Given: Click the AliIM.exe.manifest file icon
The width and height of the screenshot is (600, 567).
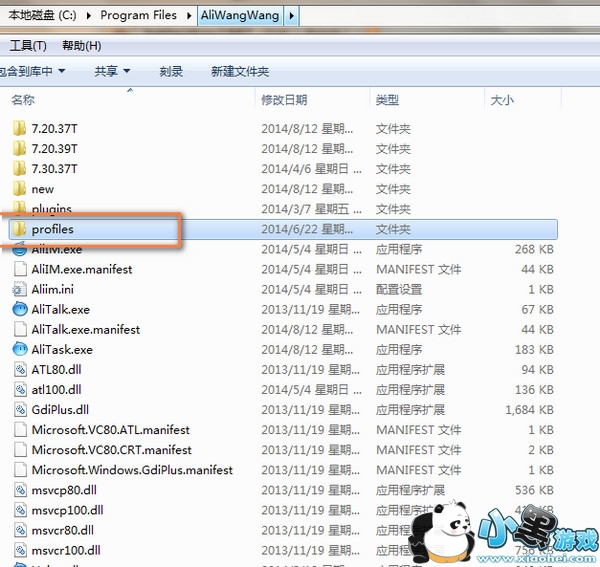Looking at the screenshot, I should (20, 269).
